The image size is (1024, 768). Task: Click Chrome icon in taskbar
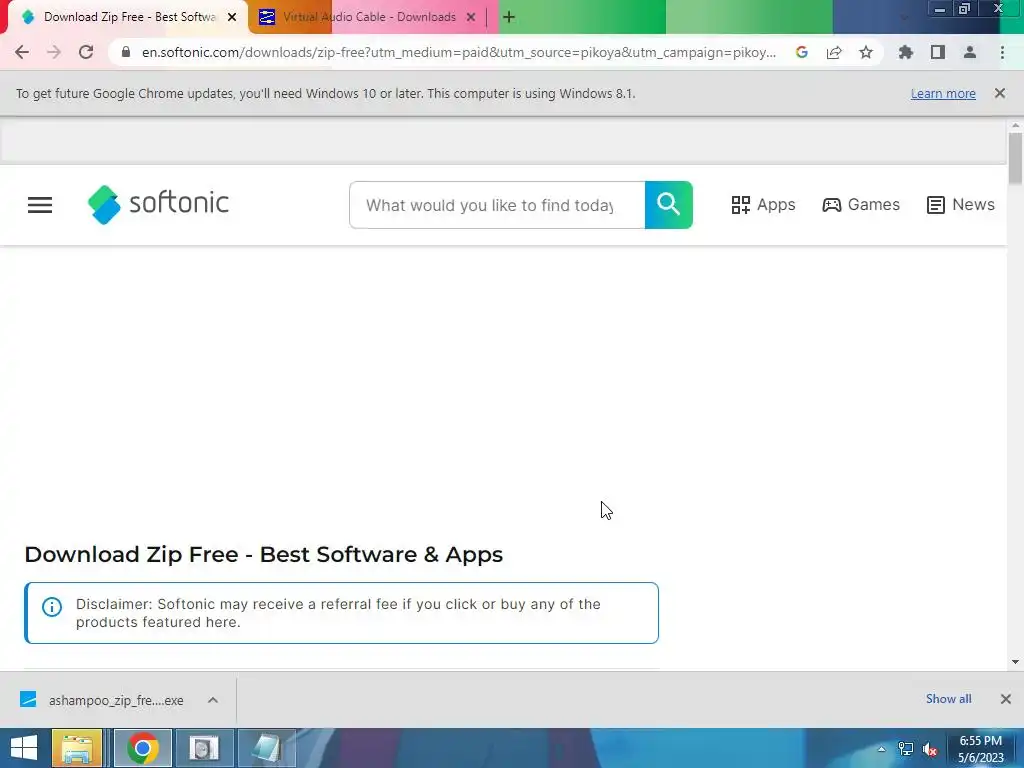point(143,748)
